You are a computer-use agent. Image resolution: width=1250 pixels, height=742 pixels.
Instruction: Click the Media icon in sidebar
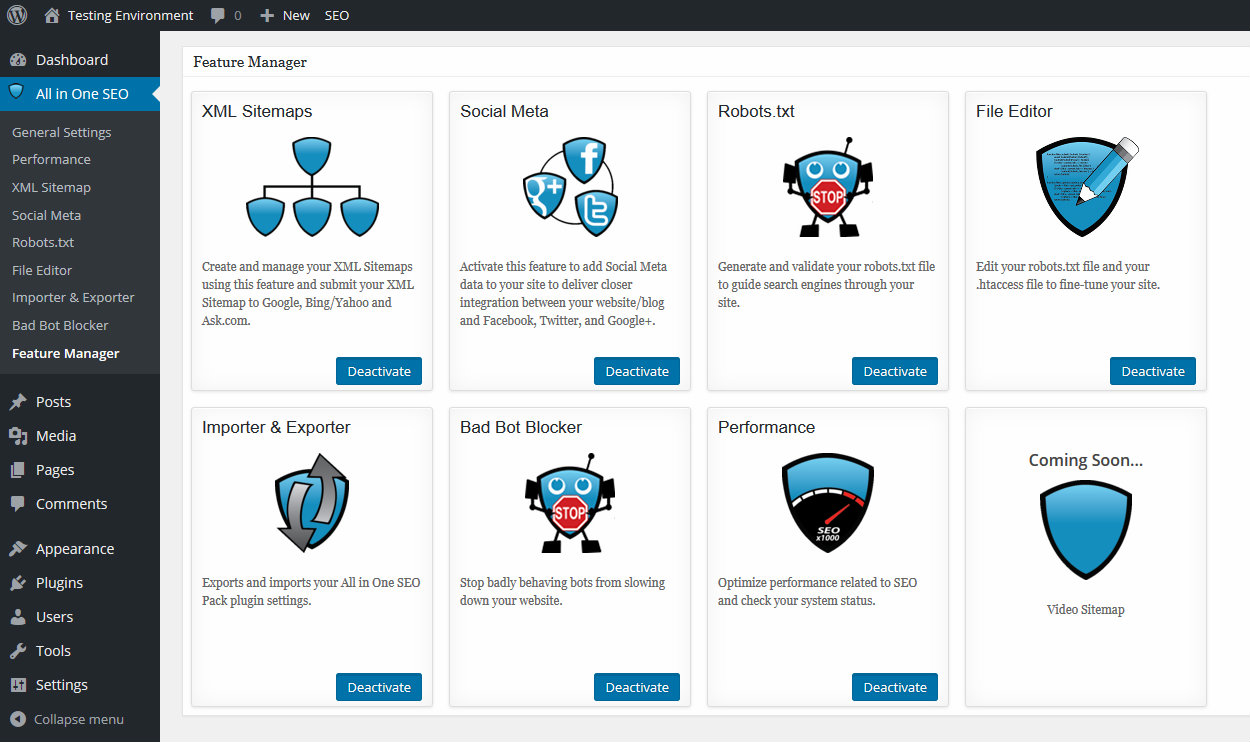click(17, 436)
